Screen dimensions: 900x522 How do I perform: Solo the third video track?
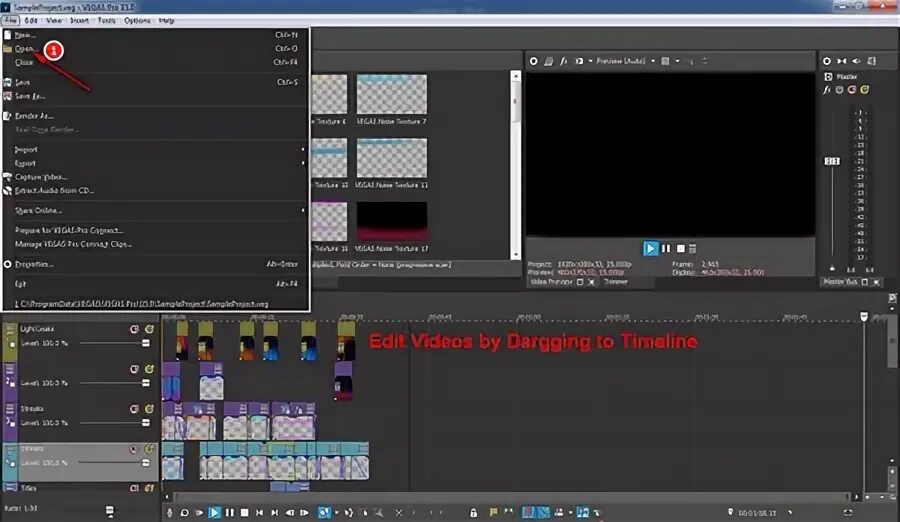coord(149,409)
